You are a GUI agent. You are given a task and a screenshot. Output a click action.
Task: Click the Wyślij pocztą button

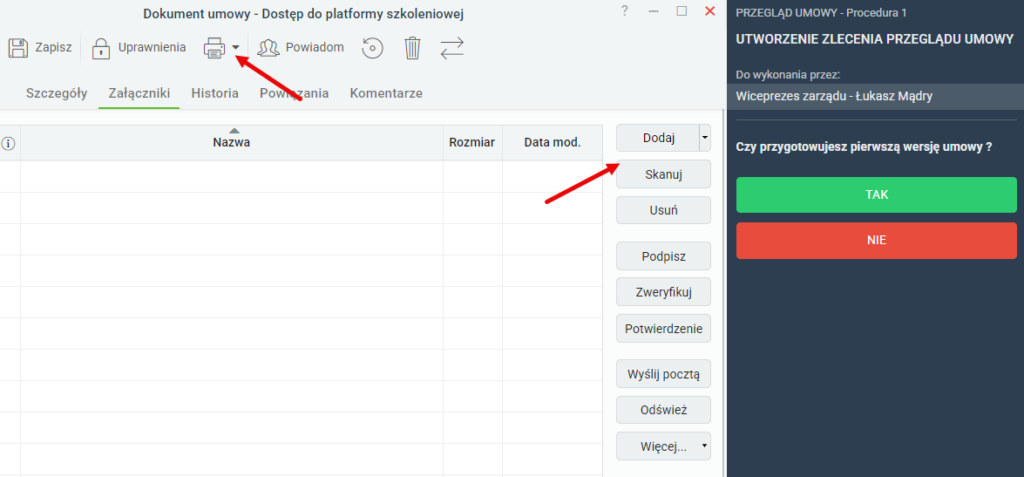pyautogui.click(x=664, y=374)
